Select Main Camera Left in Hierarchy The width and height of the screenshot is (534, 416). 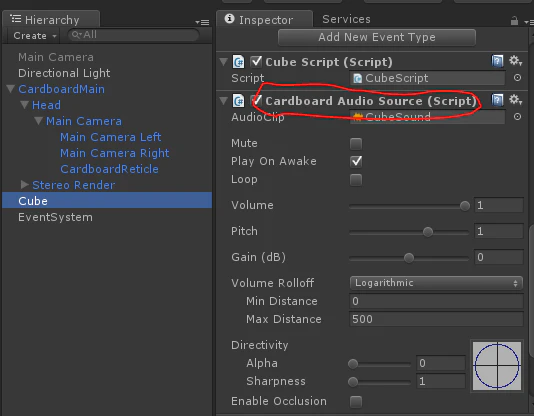[110, 137]
